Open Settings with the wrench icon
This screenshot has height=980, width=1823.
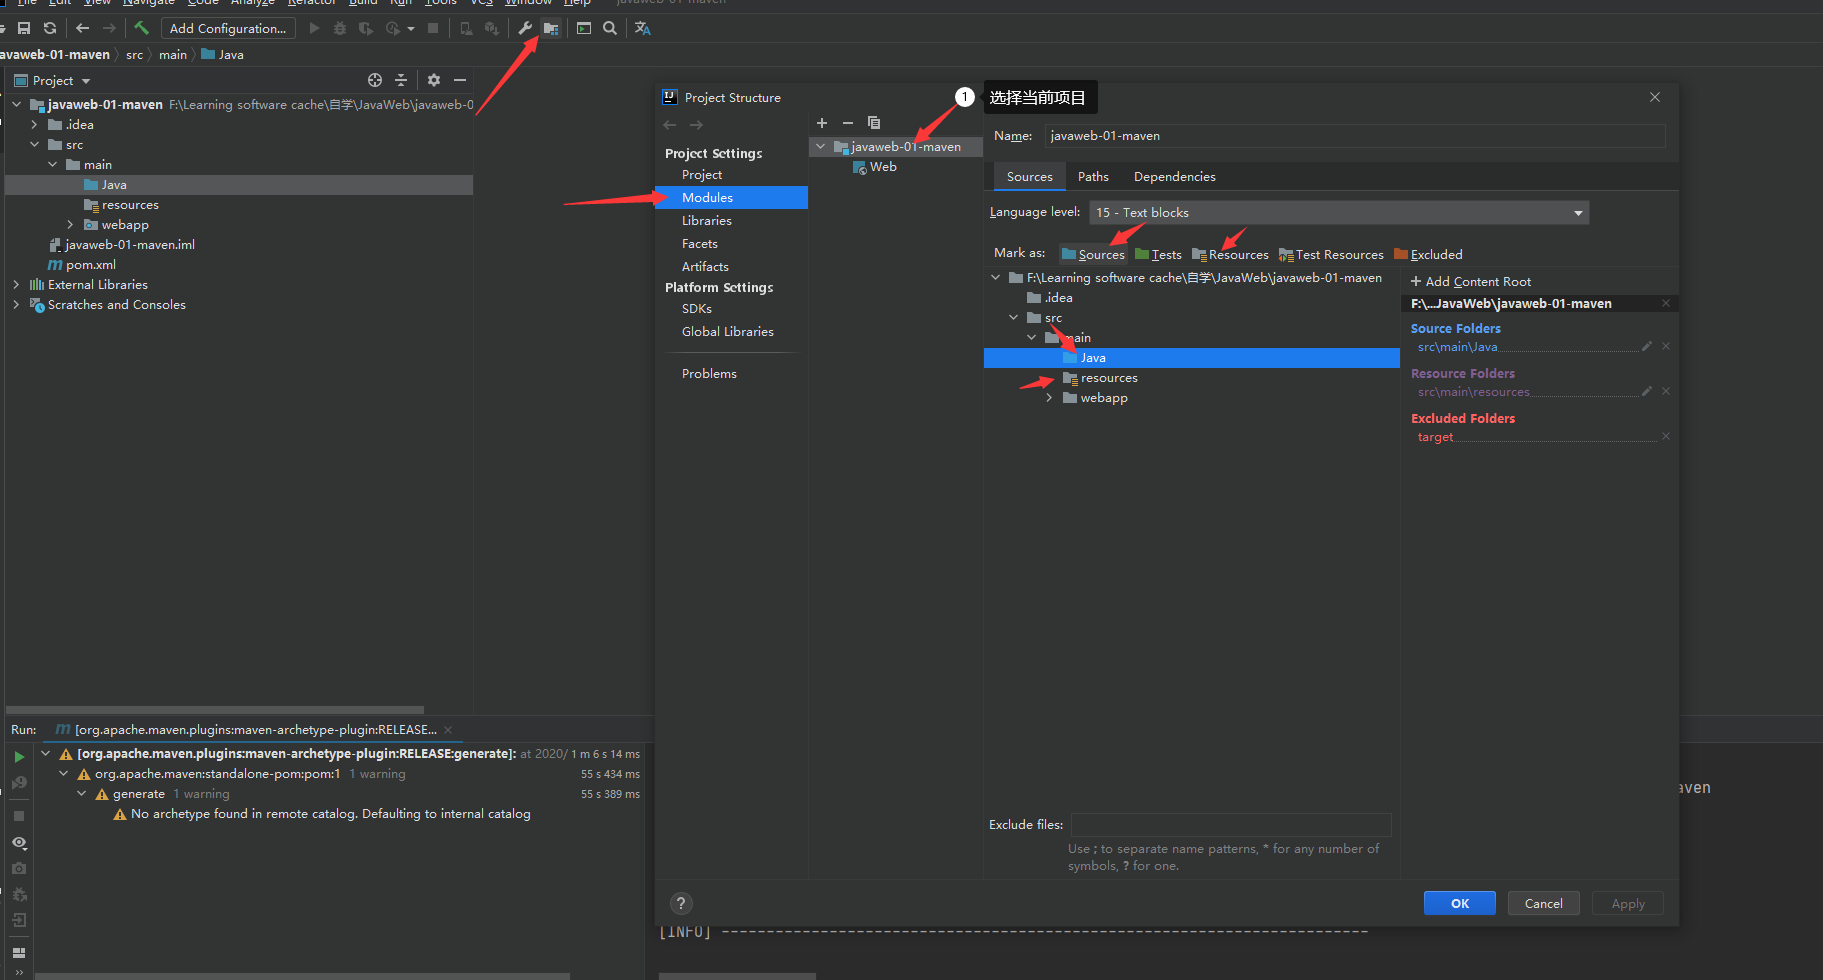pos(525,28)
